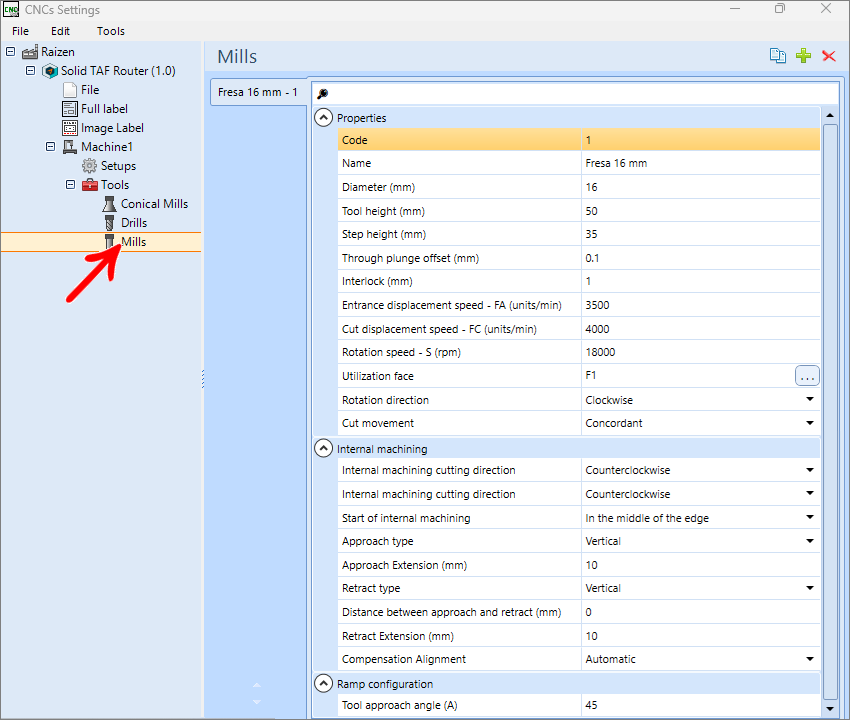850x720 pixels.
Task: Click the panel splitter handle dots
Action: (x=203, y=379)
